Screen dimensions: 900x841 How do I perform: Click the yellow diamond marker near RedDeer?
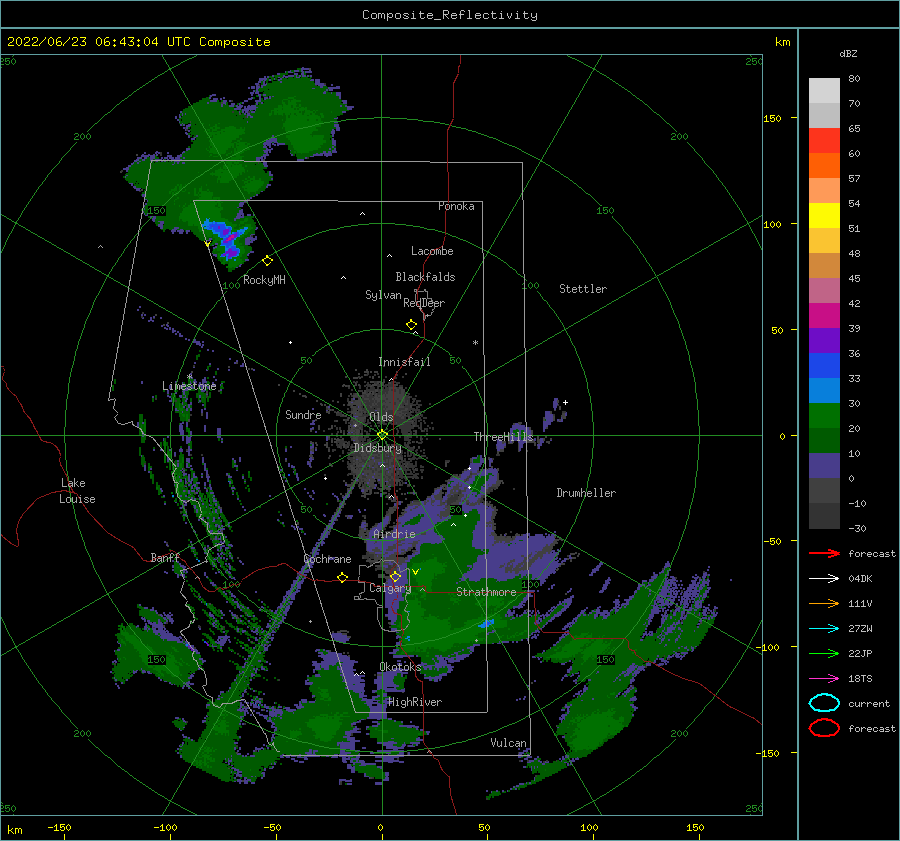[412, 324]
